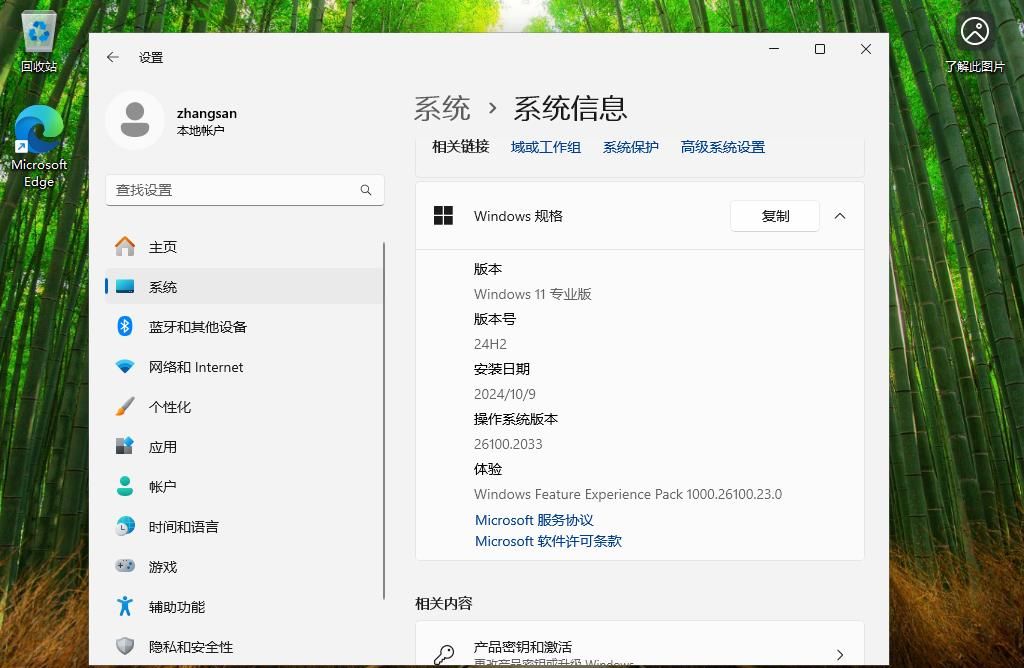The image size is (1024, 668).
Task: Open 游戏 settings from sidebar
Action: (163, 567)
